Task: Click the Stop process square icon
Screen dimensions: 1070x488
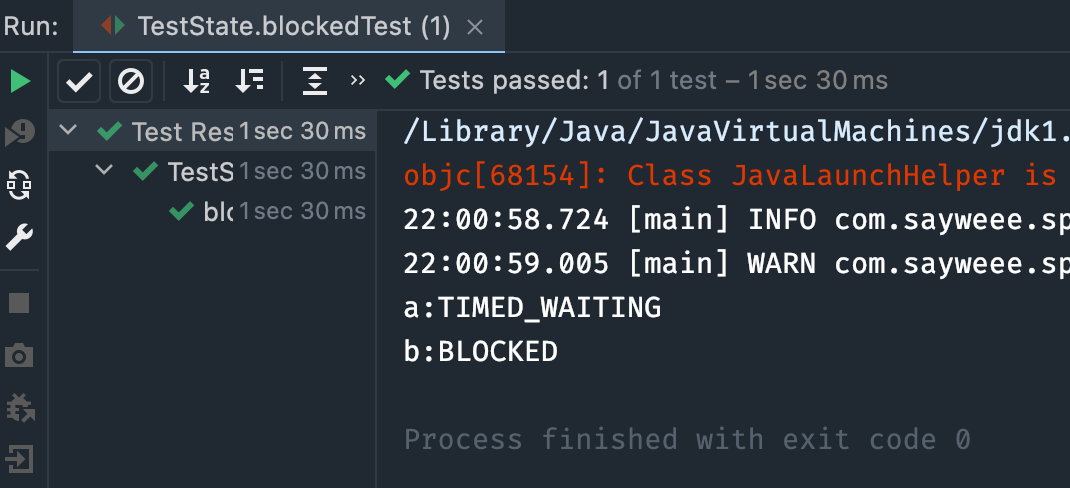Action: pyautogui.click(x=20, y=303)
